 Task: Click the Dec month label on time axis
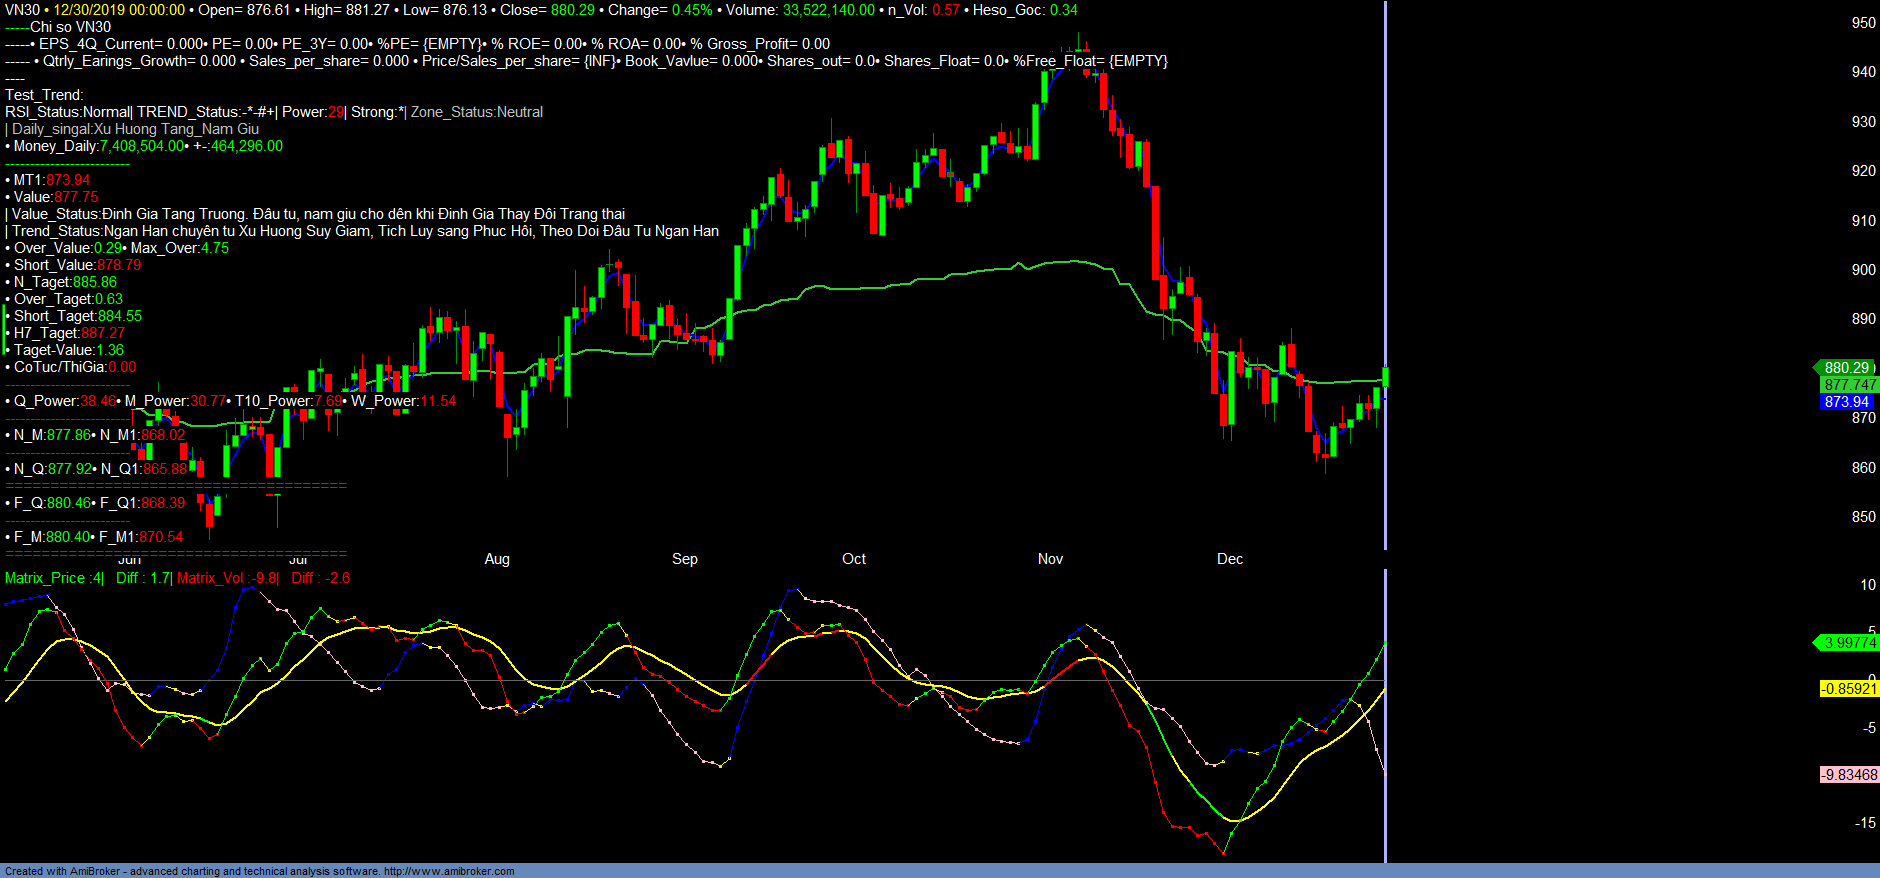(x=1230, y=559)
